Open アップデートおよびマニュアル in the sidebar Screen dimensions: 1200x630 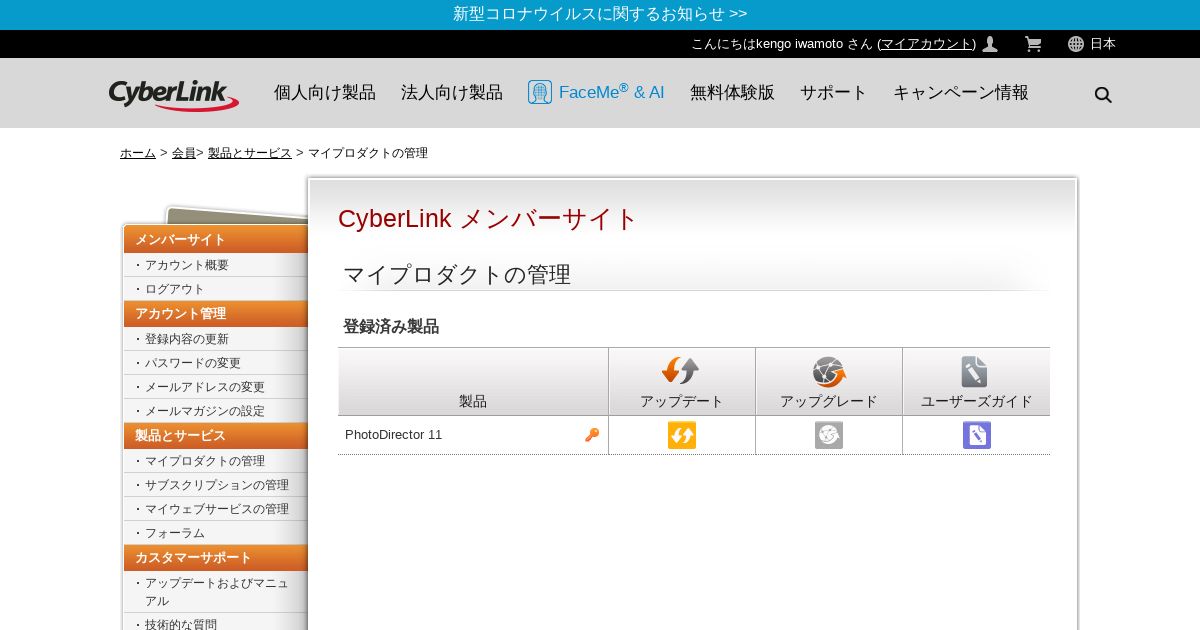216,592
